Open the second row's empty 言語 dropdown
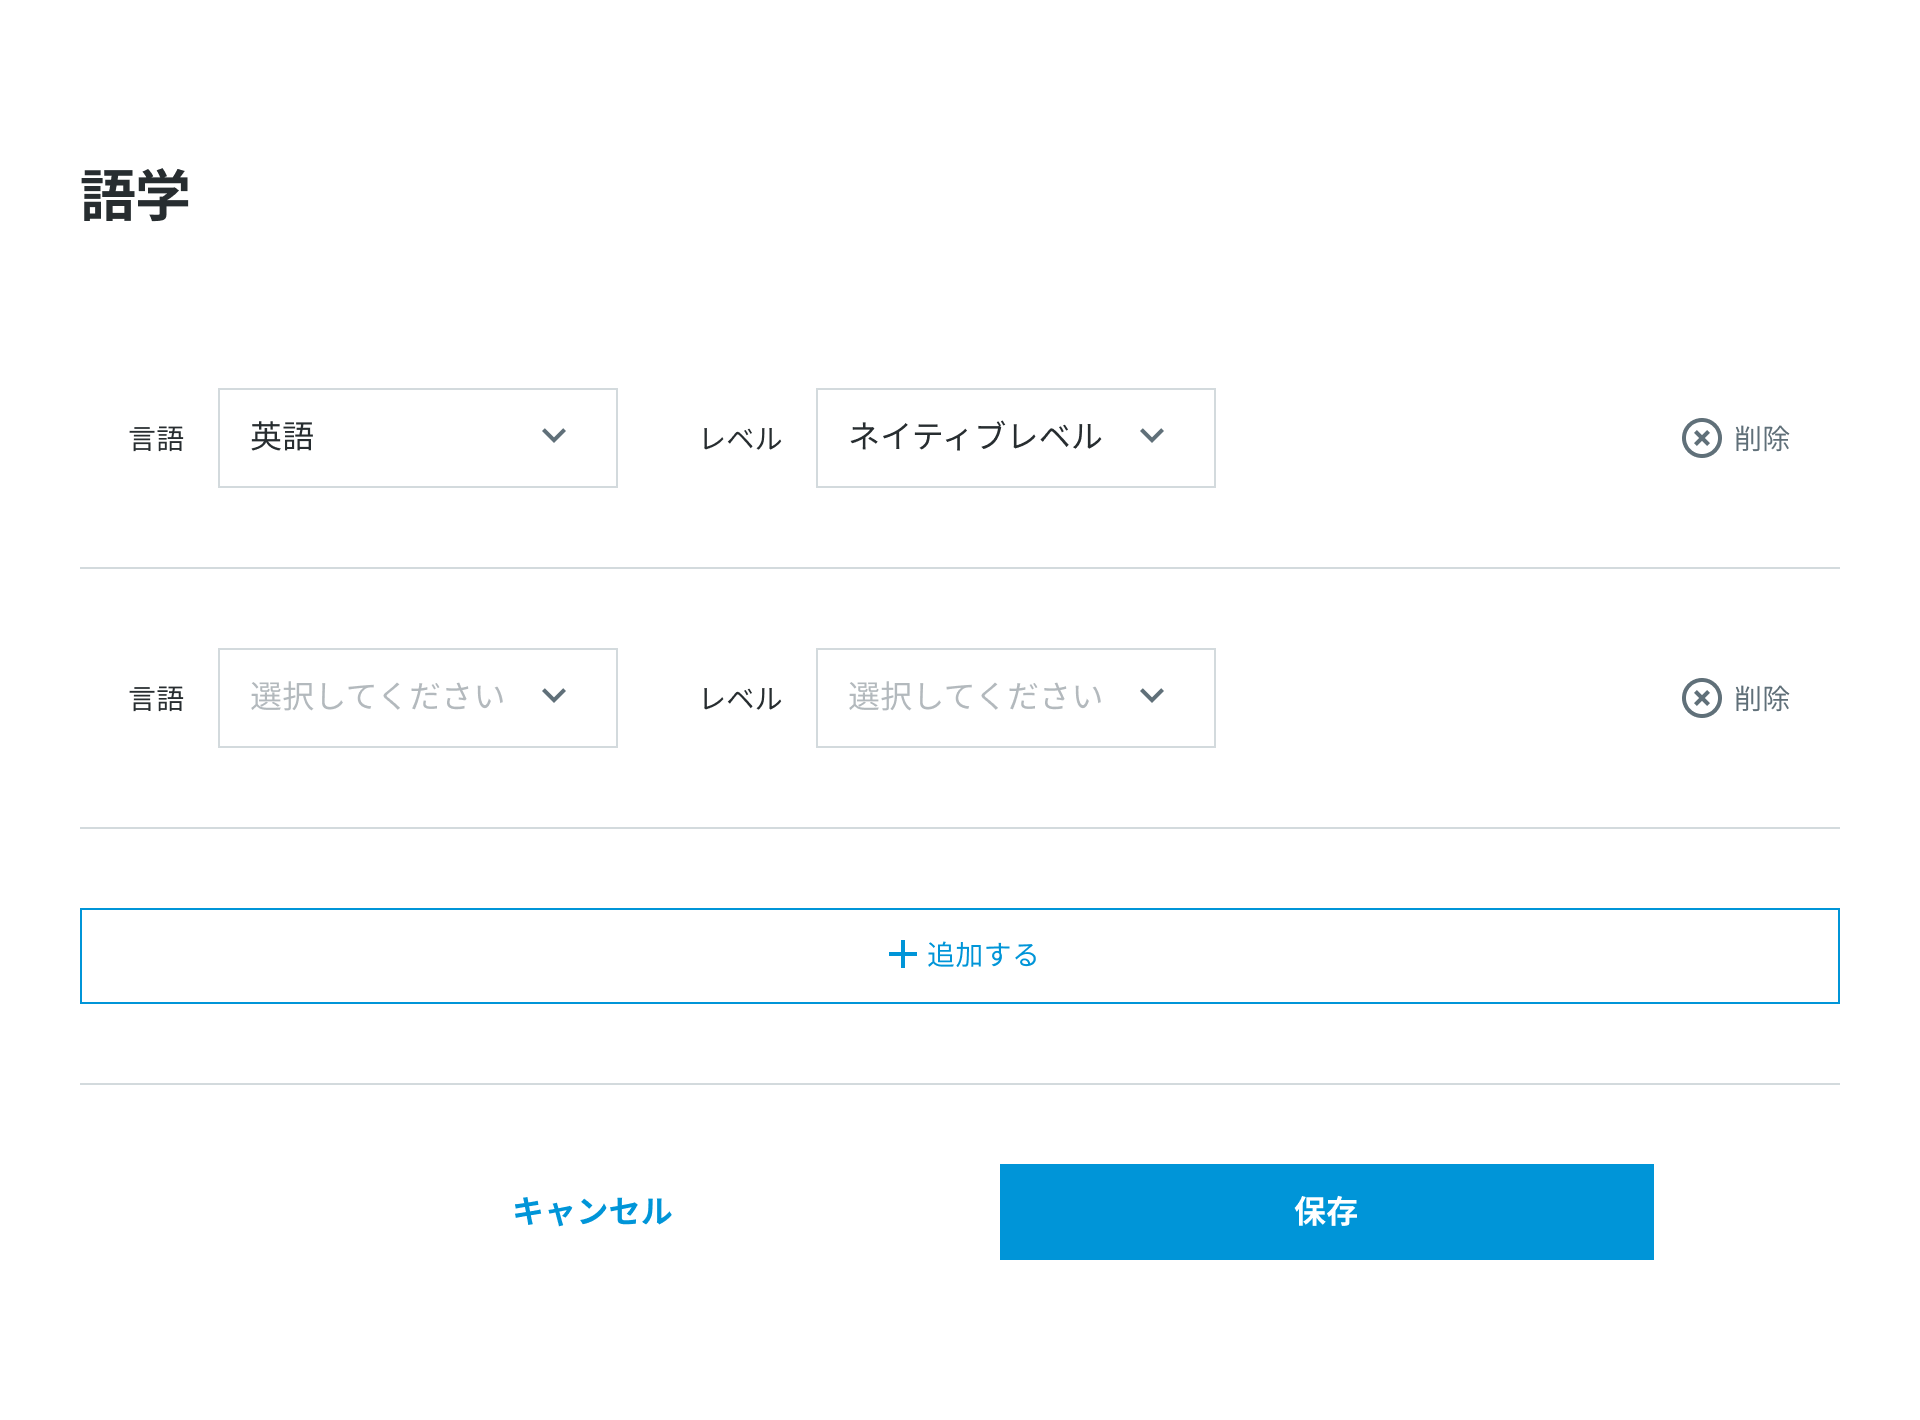Image resolution: width=1920 pixels, height=1420 pixels. tap(418, 698)
